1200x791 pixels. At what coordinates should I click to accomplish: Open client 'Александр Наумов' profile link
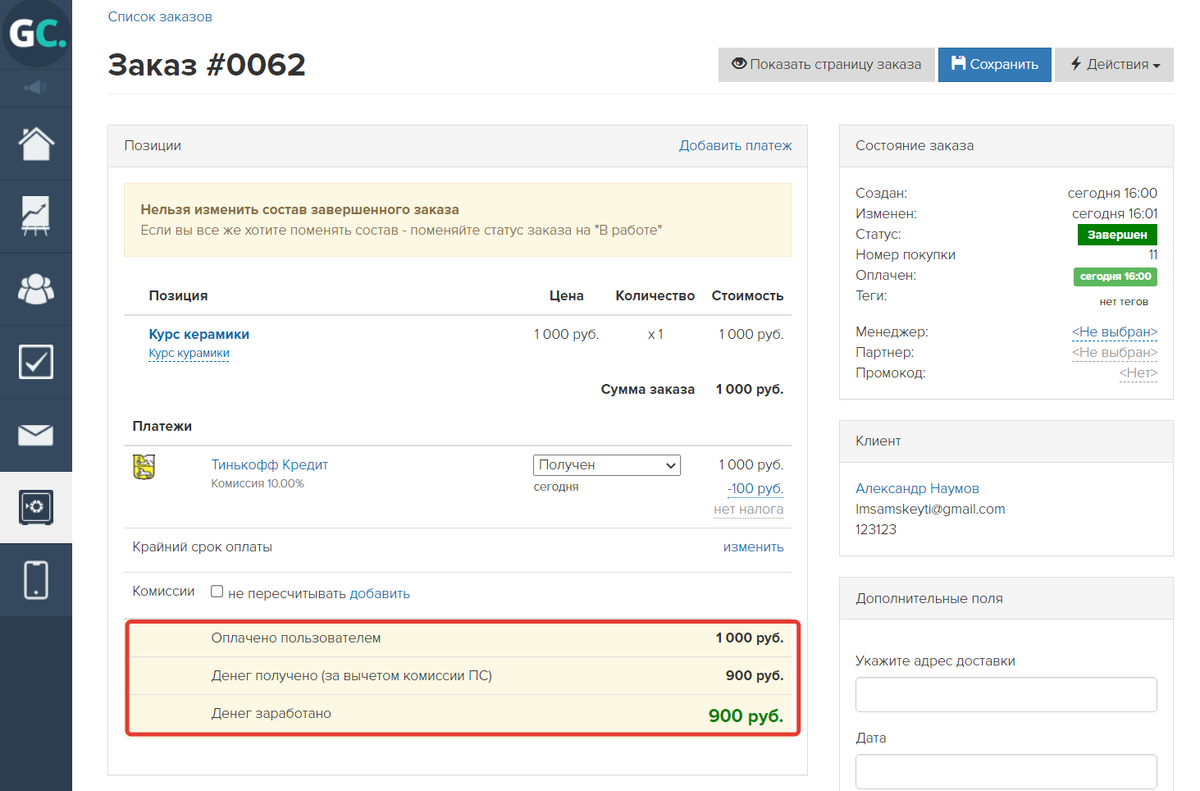917,489
